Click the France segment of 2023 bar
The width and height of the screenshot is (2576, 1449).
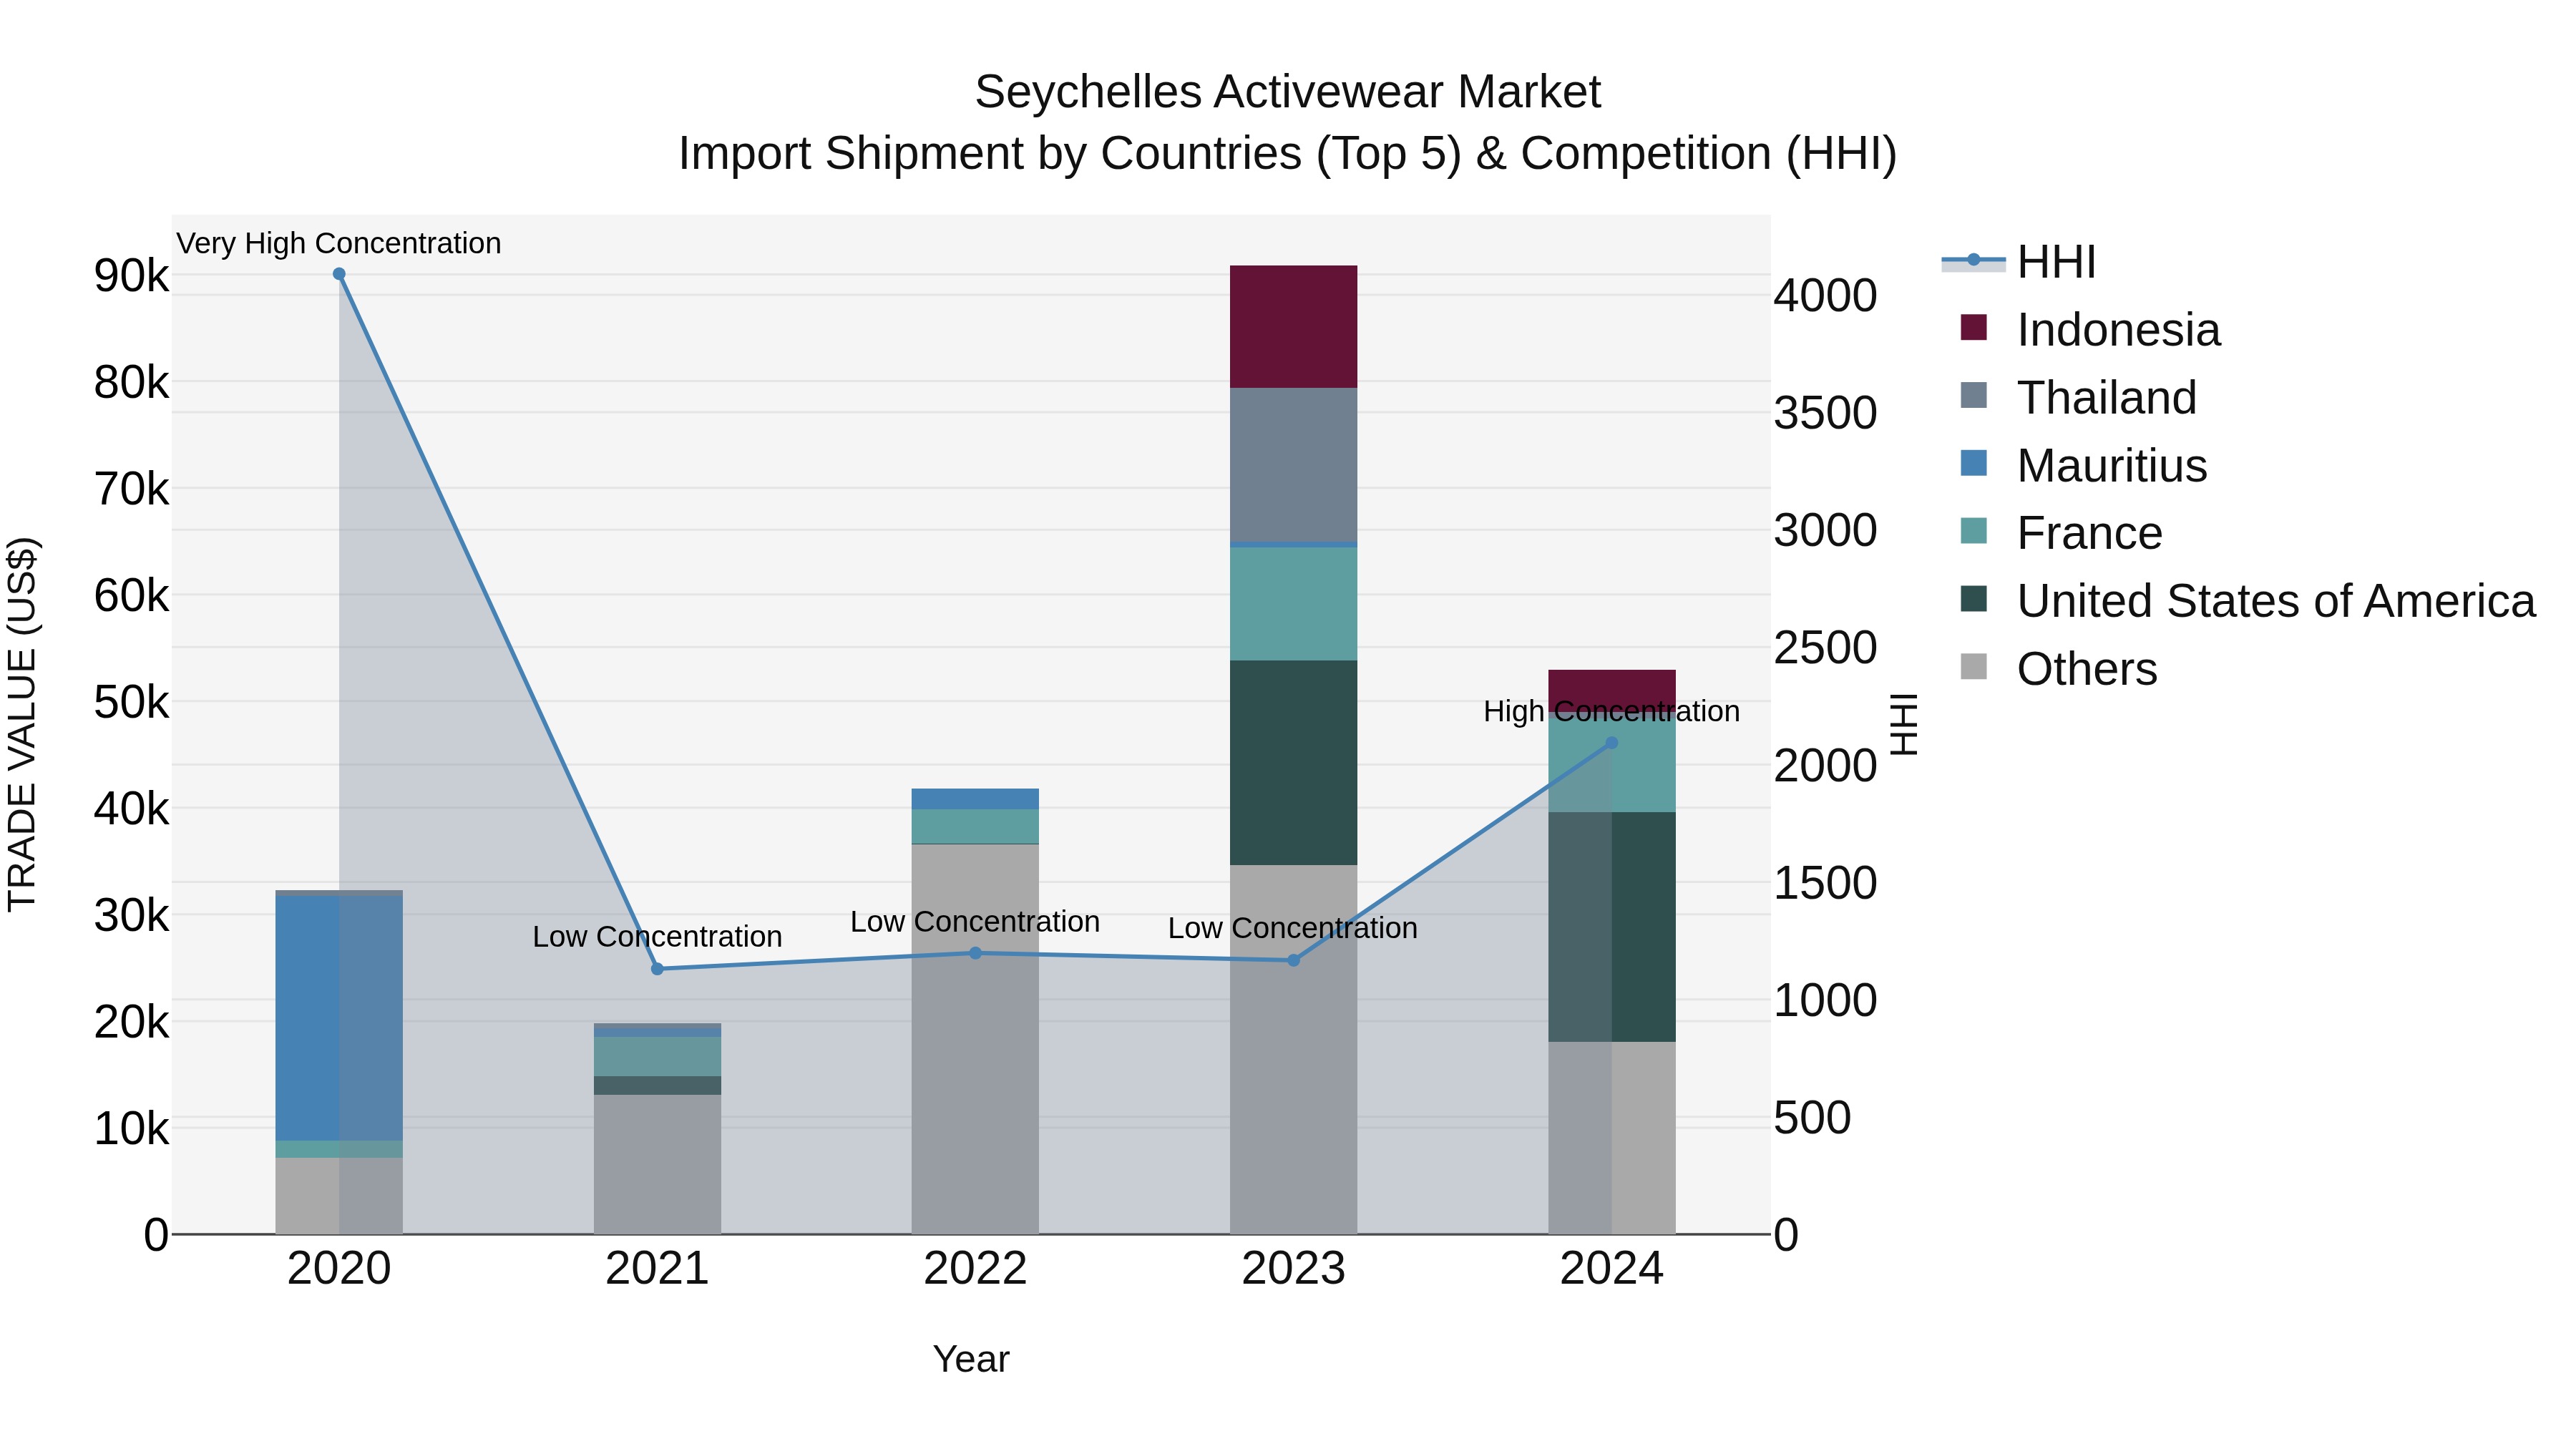1293,604
